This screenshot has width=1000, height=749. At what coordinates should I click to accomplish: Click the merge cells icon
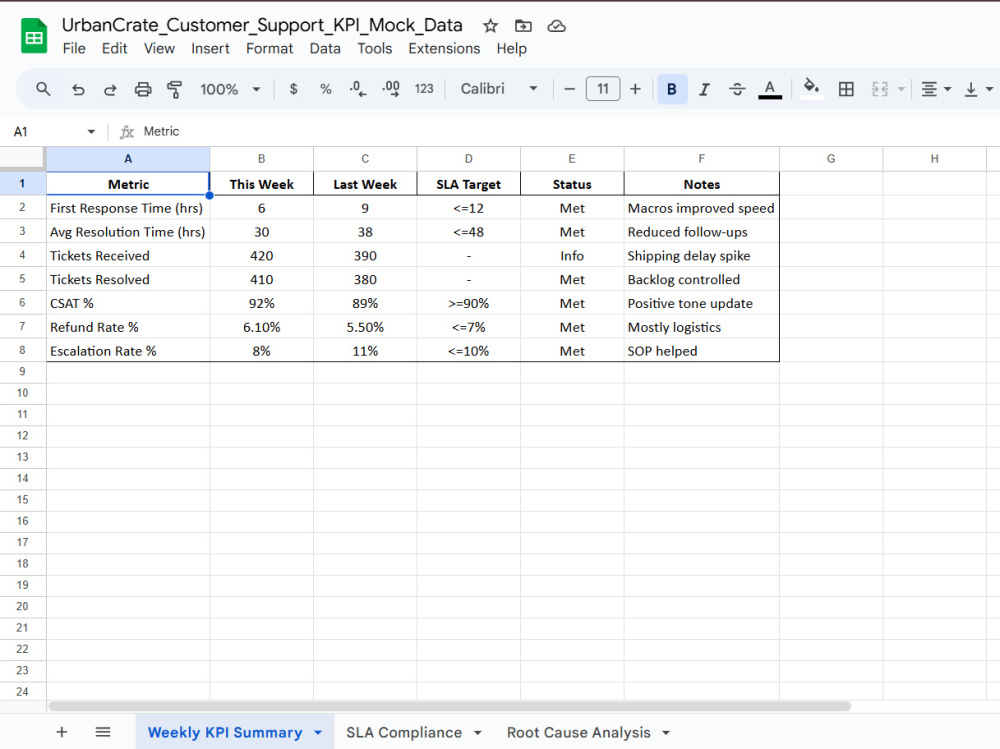pos(880,89)
